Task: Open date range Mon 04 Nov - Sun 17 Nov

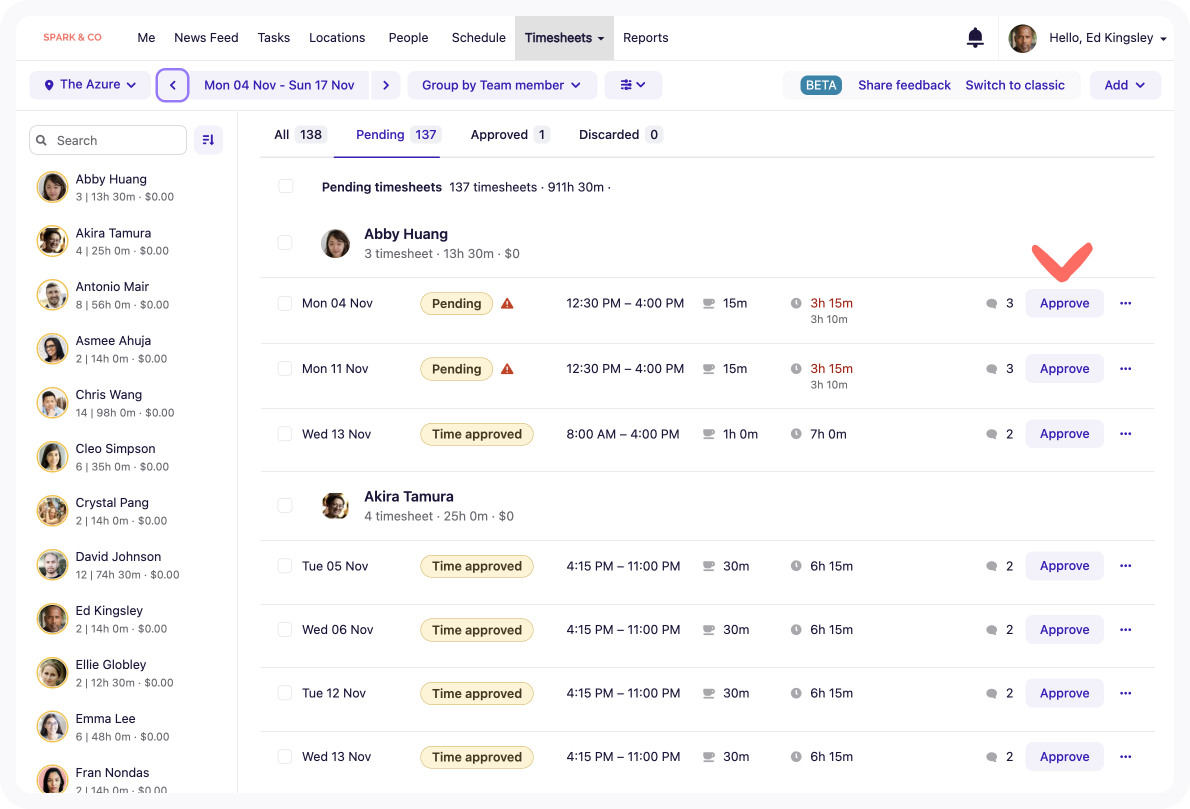Action: pyautogui.click(x=279, y=85)
